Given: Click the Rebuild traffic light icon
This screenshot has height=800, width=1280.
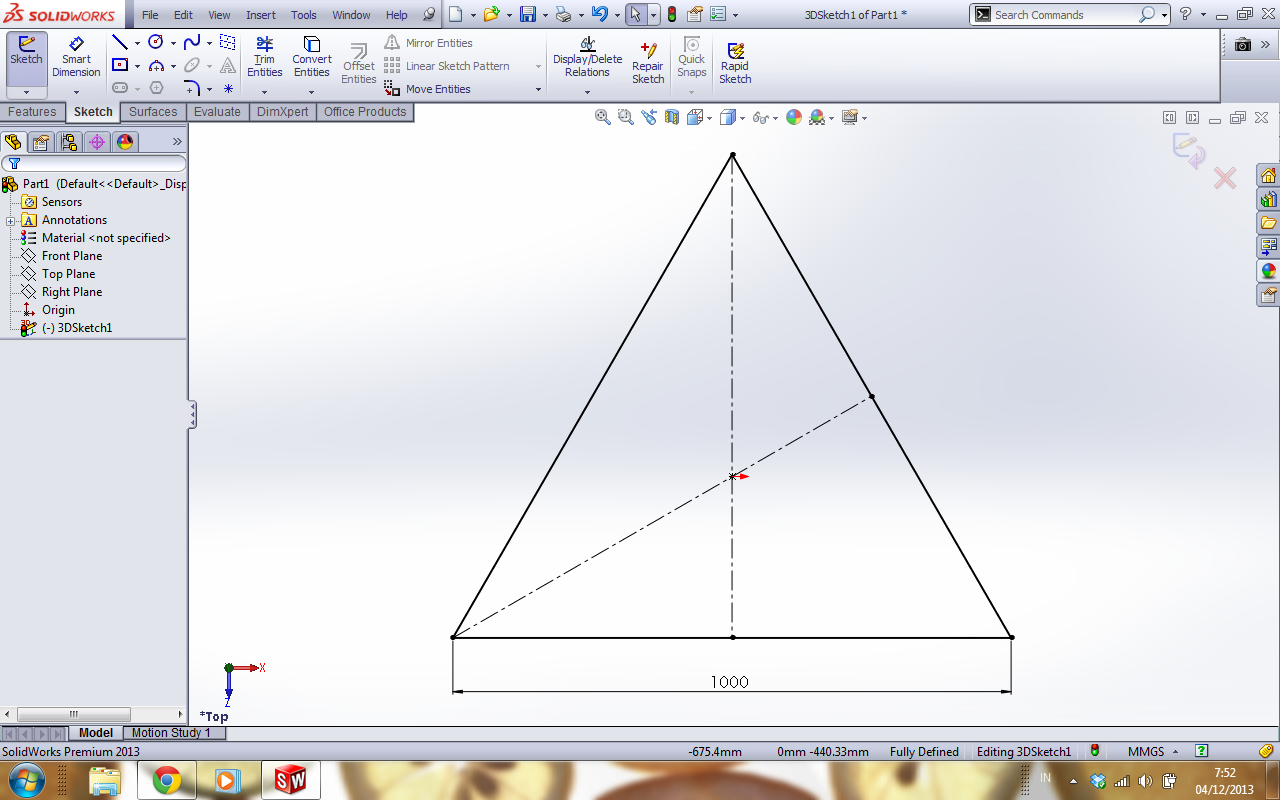Looking at the screenshot, I should [672, 14].
